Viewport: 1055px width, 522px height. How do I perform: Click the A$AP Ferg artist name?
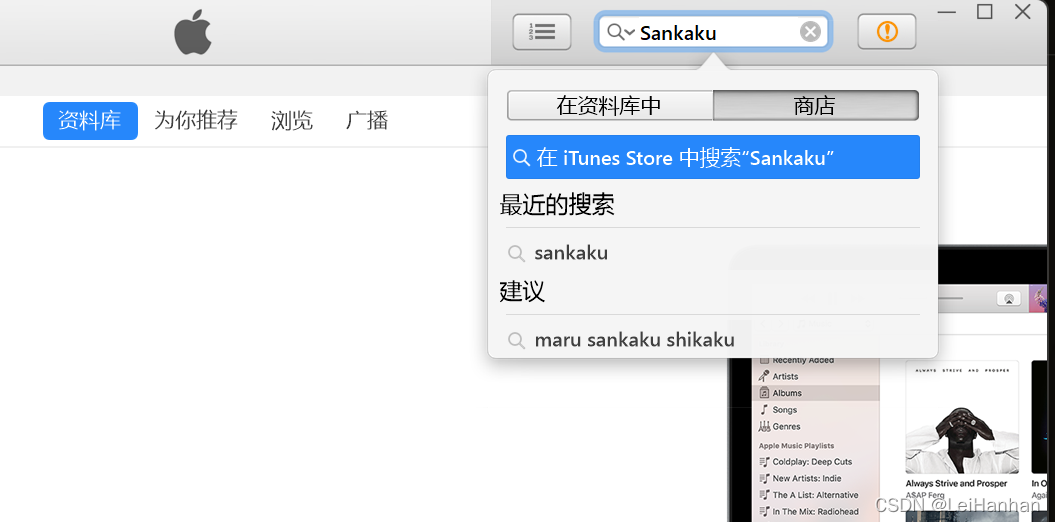click(924, 494)
